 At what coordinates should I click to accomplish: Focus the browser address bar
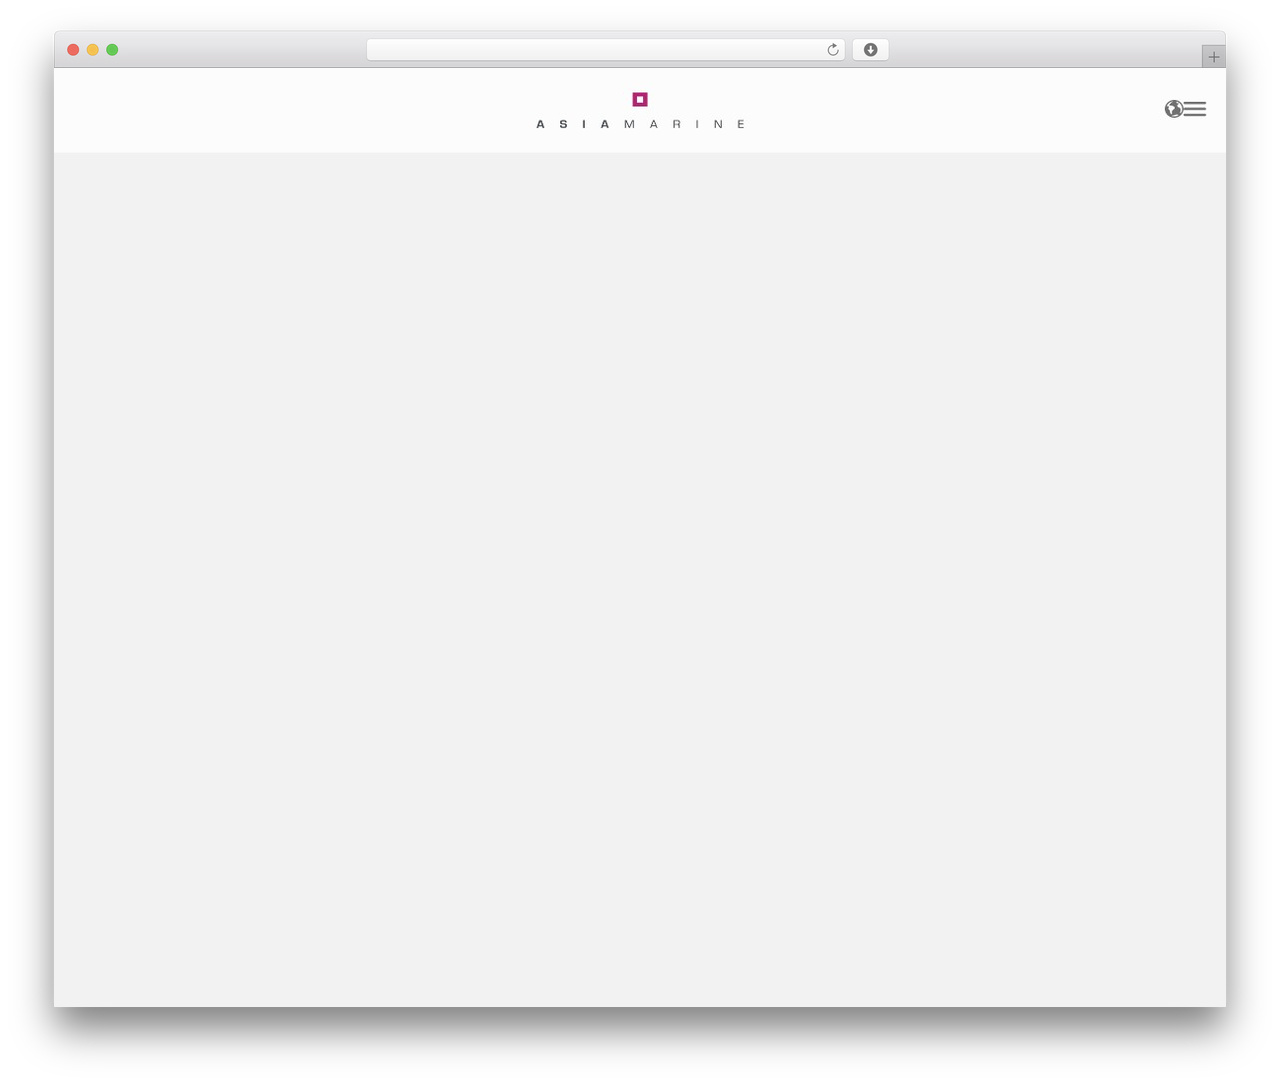[605, 50]
